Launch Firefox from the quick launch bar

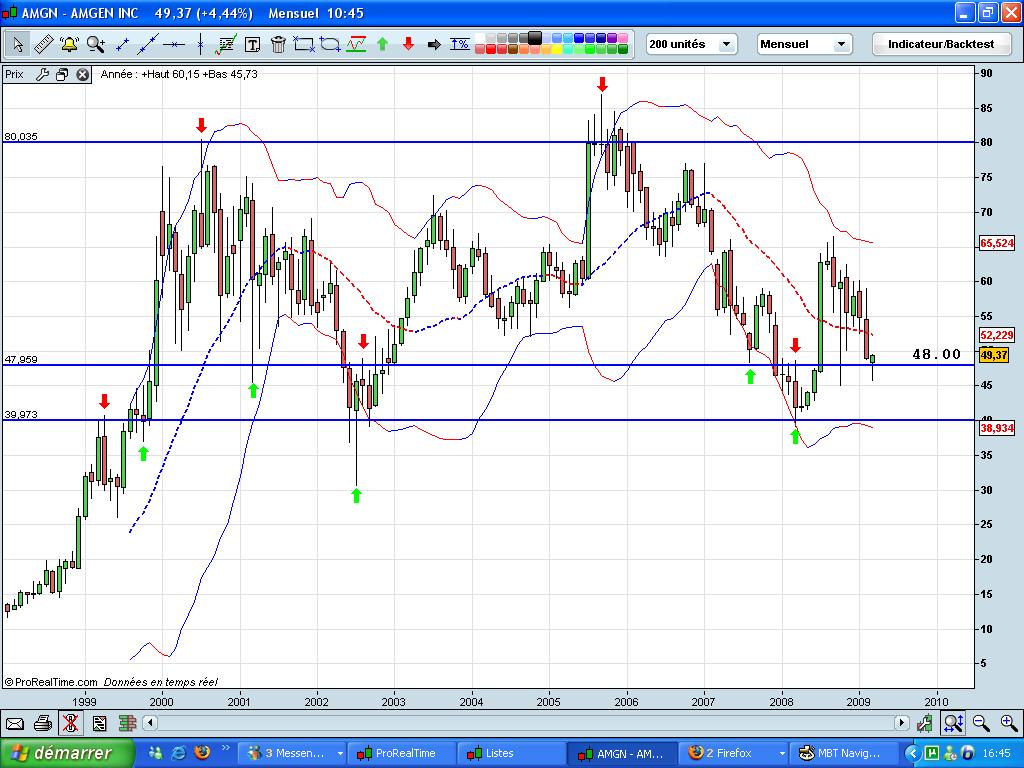pyautogui.click(x=202, y=752)
